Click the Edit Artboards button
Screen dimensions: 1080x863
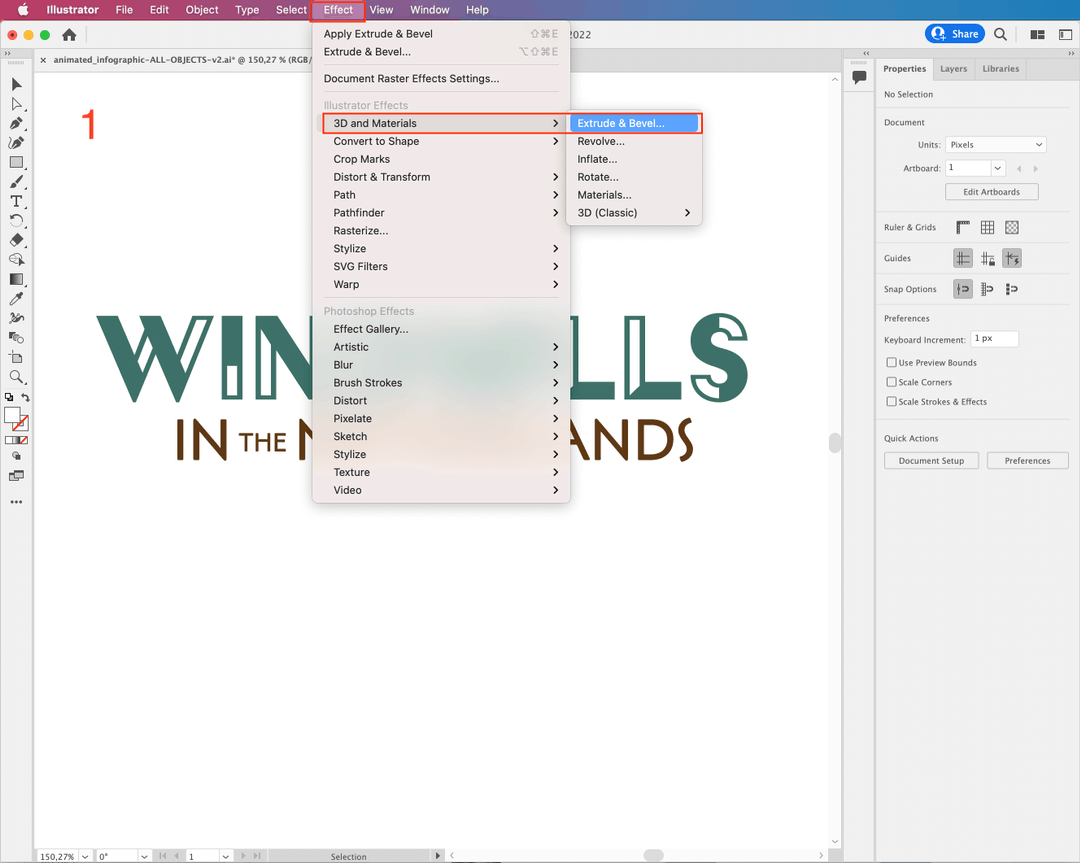point(991,191)
